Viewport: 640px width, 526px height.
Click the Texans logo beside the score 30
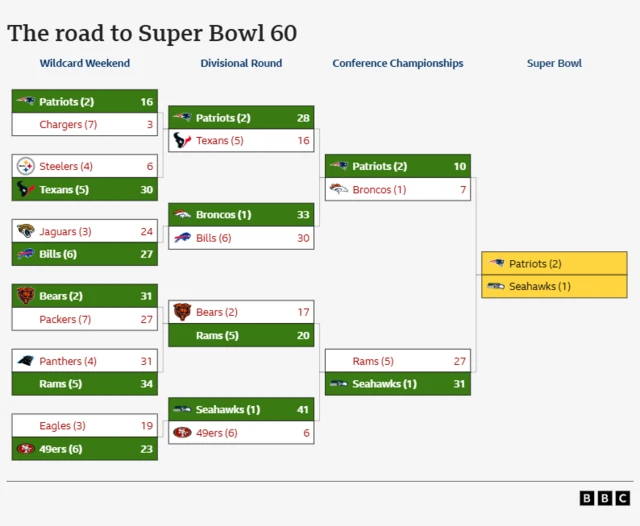[x=26, y=189]
